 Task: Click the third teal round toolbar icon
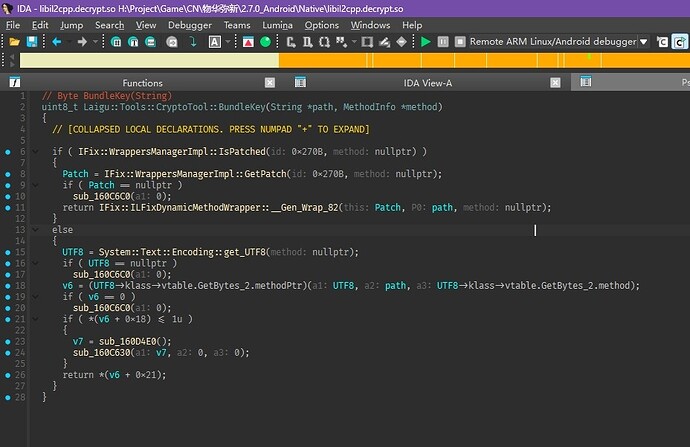click(x=150, y=42)
